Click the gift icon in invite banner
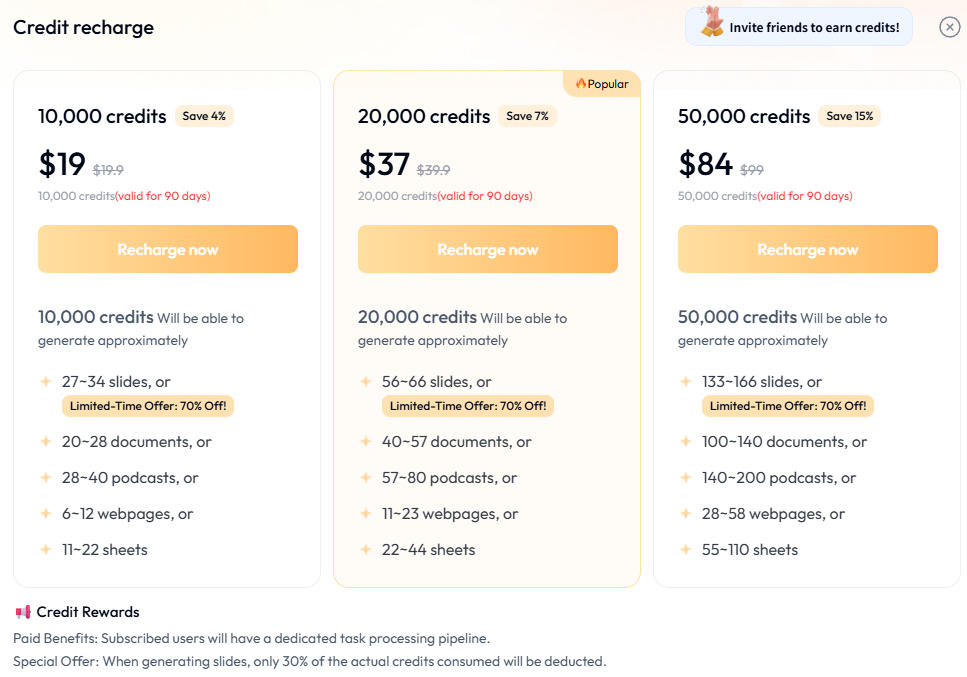Screen dimensions: 967x677 (x=711, y=24)
